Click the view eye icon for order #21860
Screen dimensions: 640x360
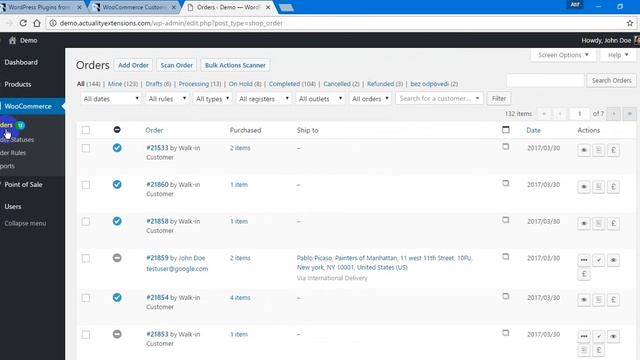[x=584, y=187]
